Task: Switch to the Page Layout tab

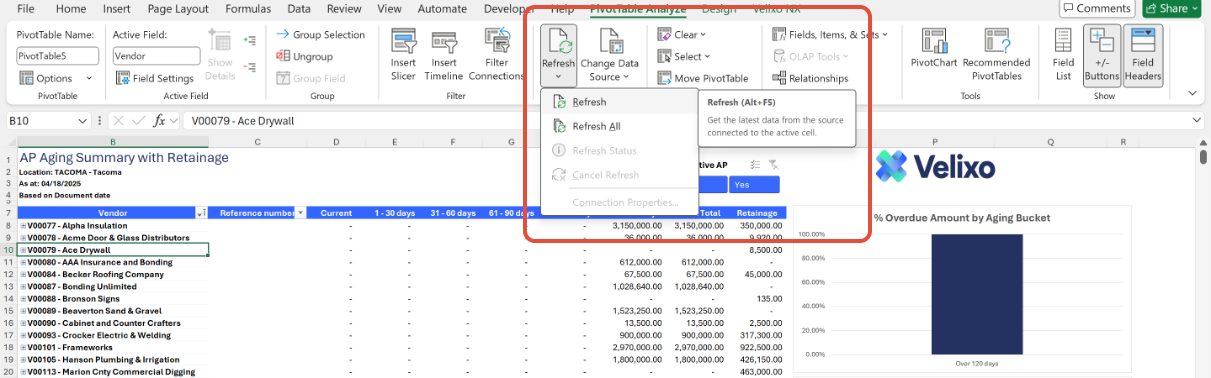Action: [x=178, y=8]
